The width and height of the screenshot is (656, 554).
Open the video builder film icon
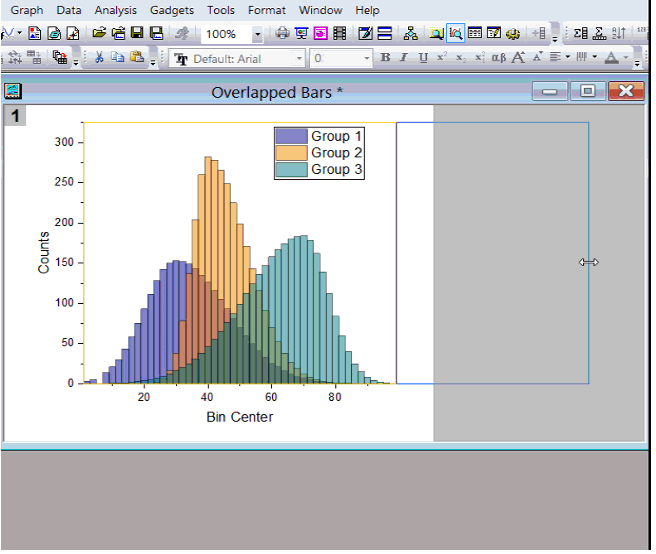click(340, 33)
